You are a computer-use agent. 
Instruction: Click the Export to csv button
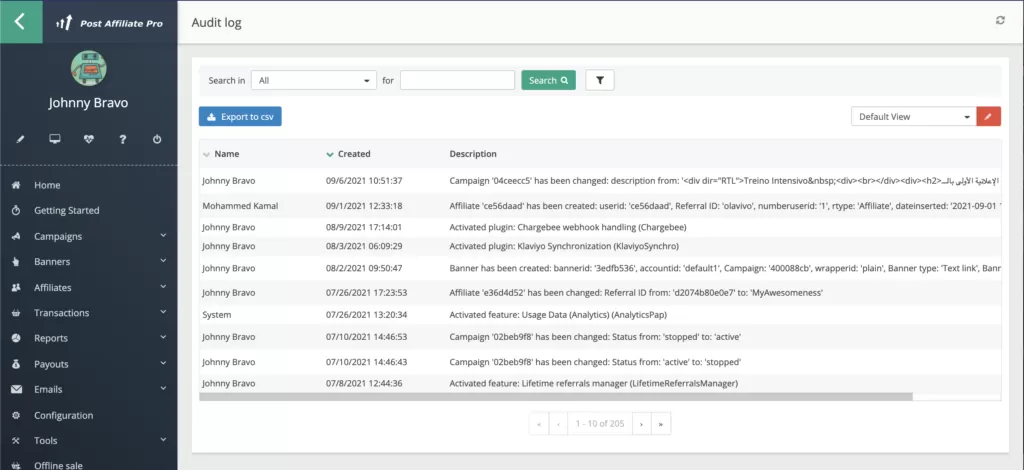tap(240, 117)
